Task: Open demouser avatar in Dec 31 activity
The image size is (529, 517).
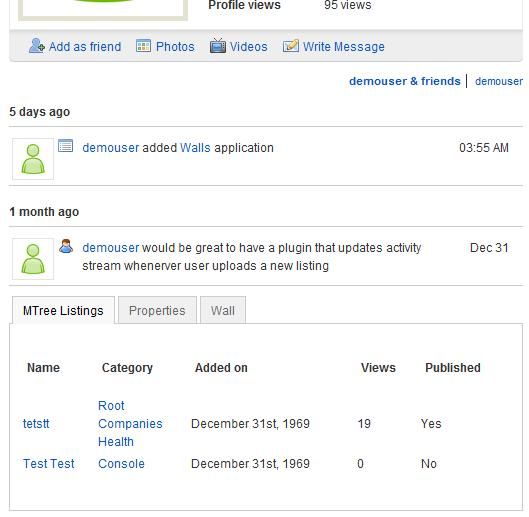Action: [x=33, y=259]
